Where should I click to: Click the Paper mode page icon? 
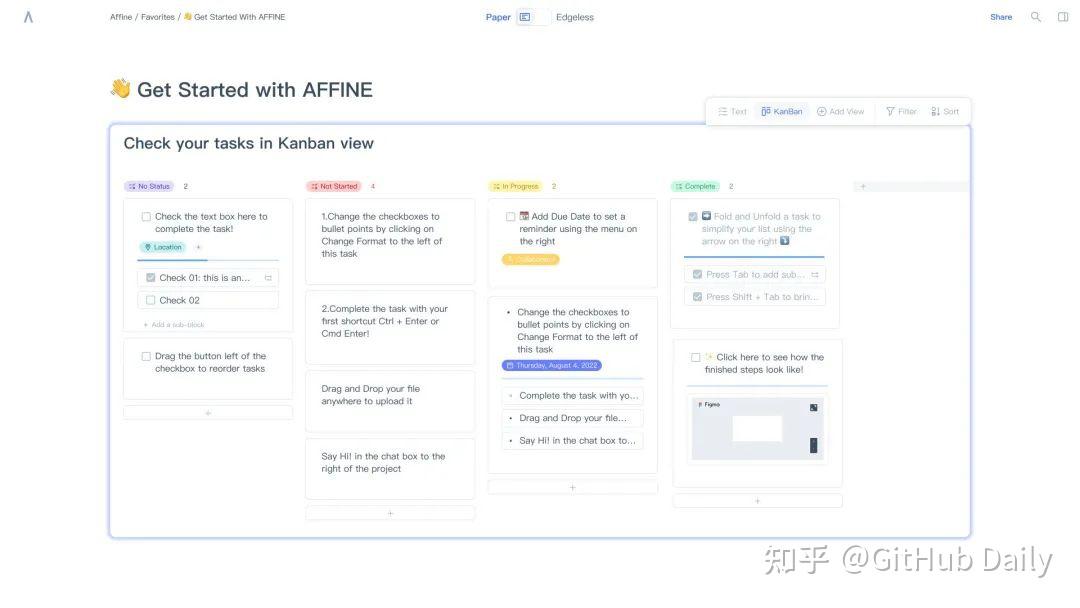525,17
